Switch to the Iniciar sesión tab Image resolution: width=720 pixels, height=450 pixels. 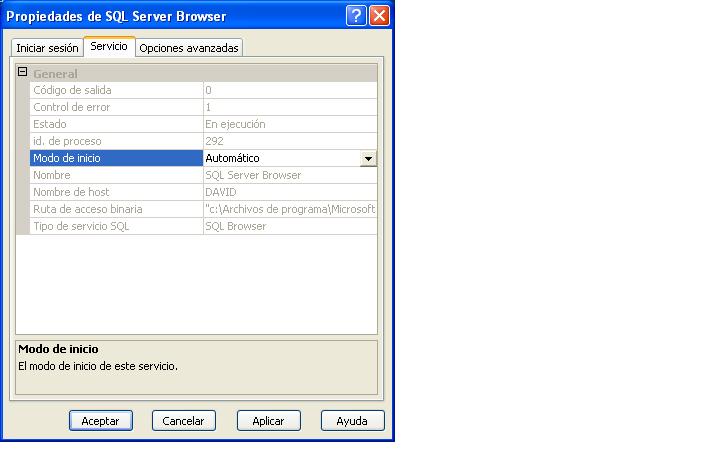(x=47, y=48)
